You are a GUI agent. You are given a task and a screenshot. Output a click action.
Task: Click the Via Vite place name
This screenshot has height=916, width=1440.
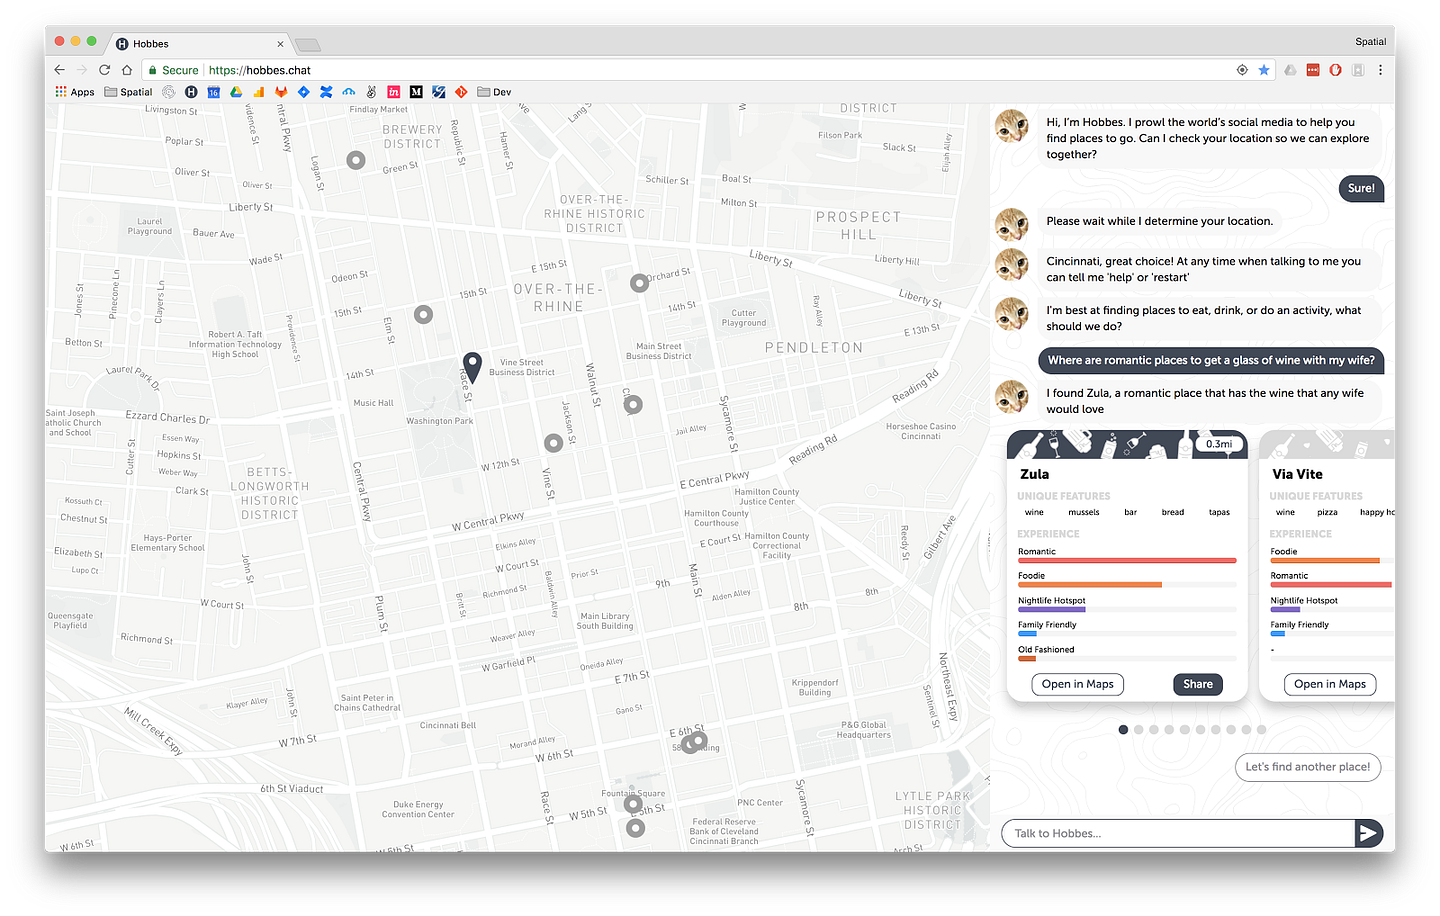tap(1297, 474)
